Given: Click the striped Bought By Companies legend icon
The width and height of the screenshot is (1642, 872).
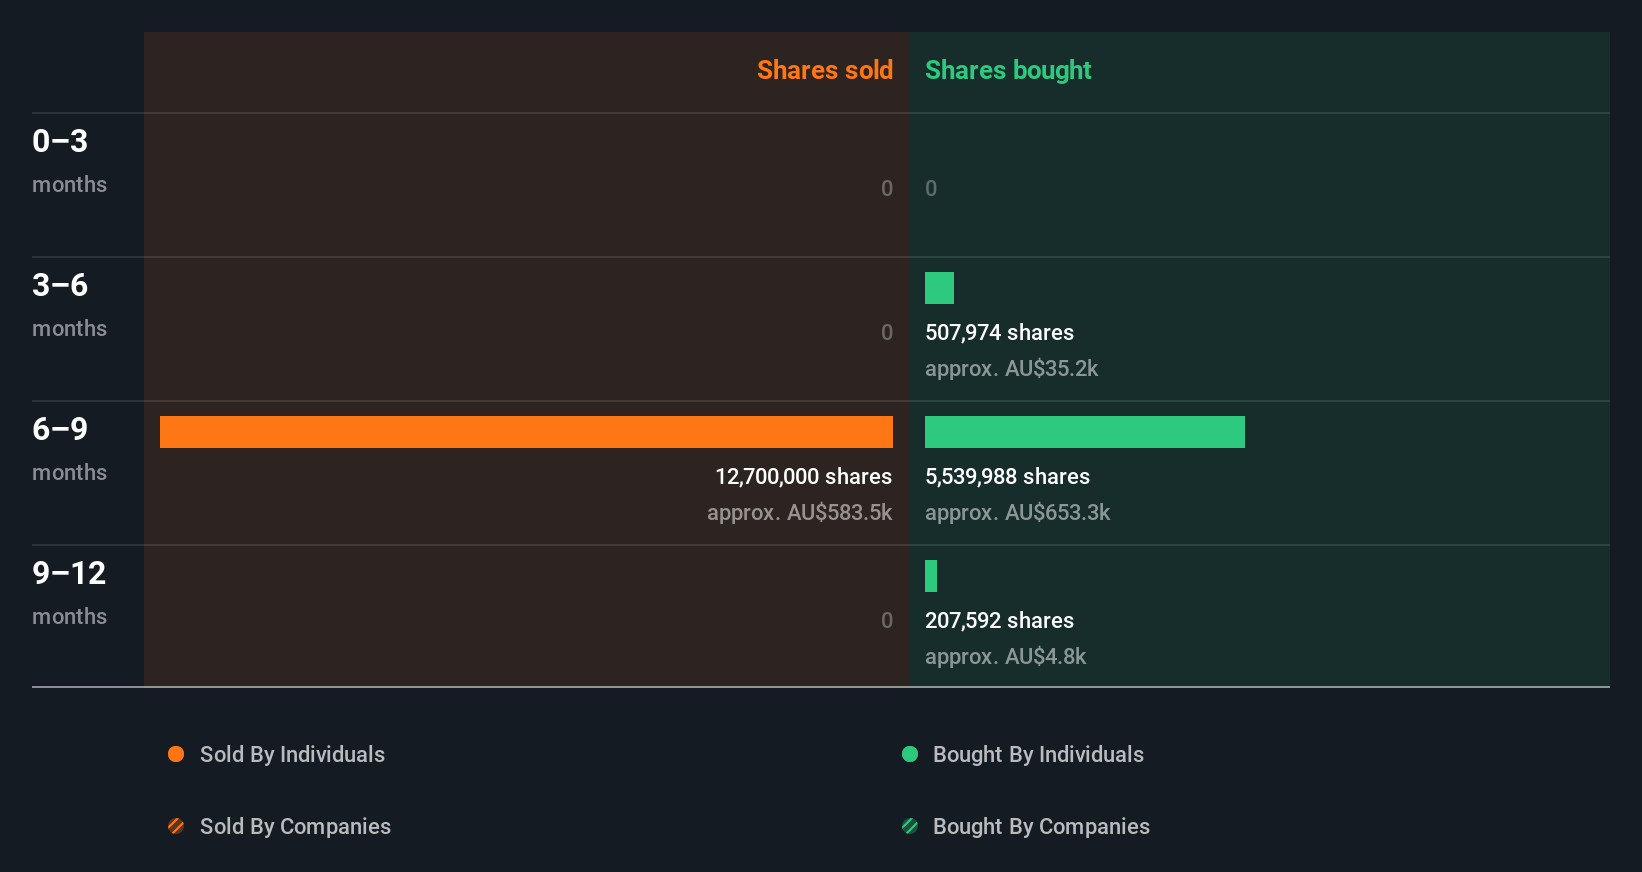Looking at the screenshot, I should pos(910,826).
